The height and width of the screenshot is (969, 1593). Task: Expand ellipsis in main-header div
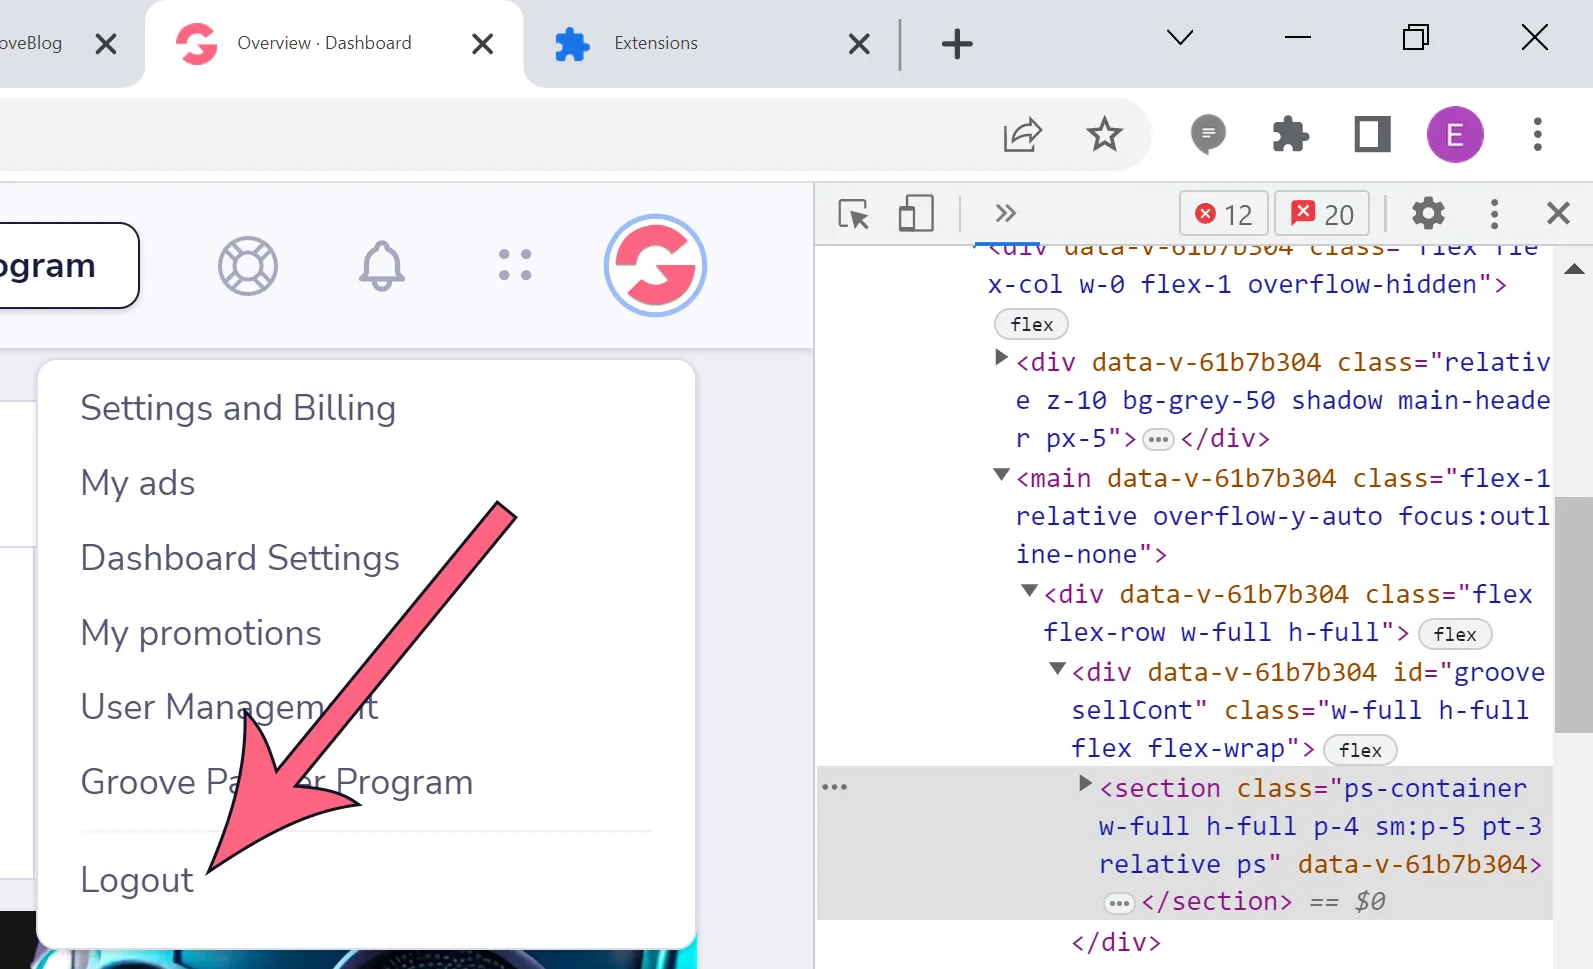1158,439
